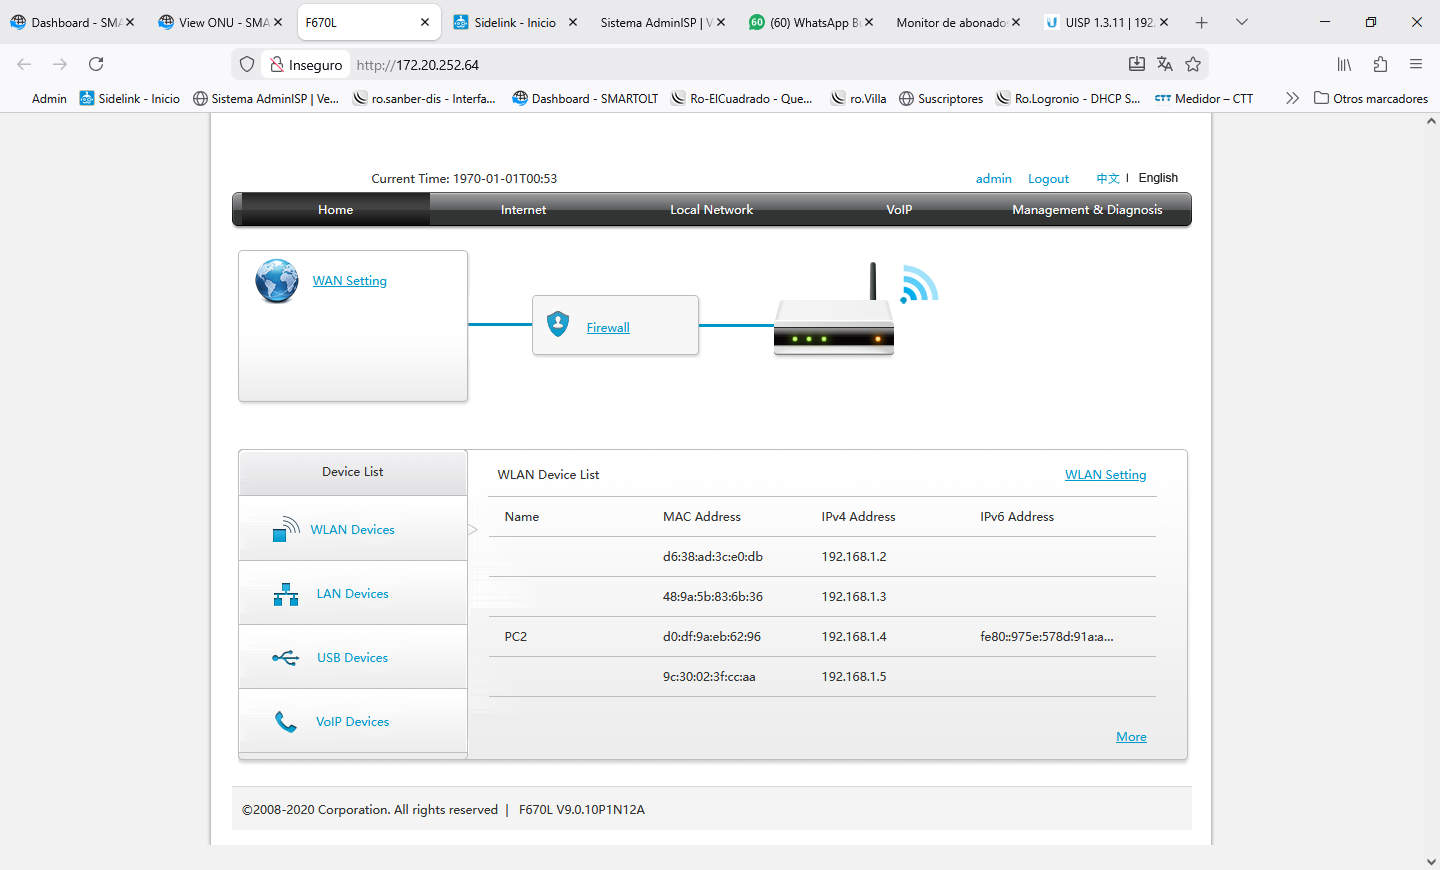Open the Local Network menu tab

pos(711,210)
